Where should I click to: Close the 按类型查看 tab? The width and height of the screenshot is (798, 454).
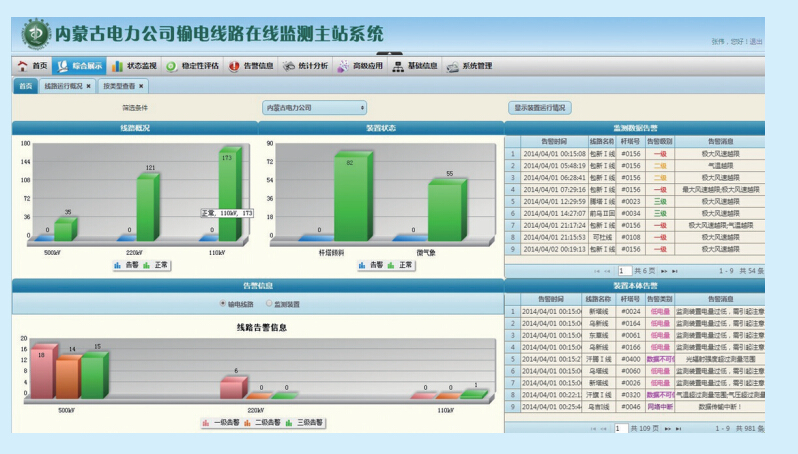(143, 86)
